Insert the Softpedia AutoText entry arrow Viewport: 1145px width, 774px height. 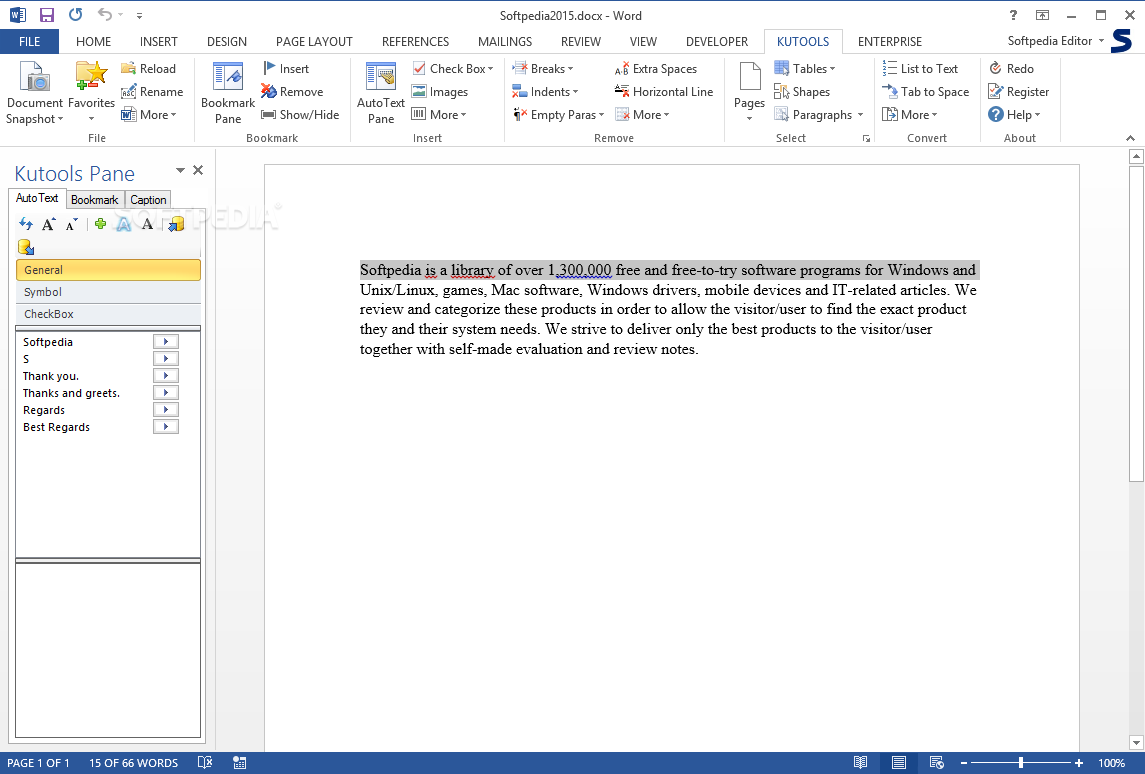pos(166,341)
